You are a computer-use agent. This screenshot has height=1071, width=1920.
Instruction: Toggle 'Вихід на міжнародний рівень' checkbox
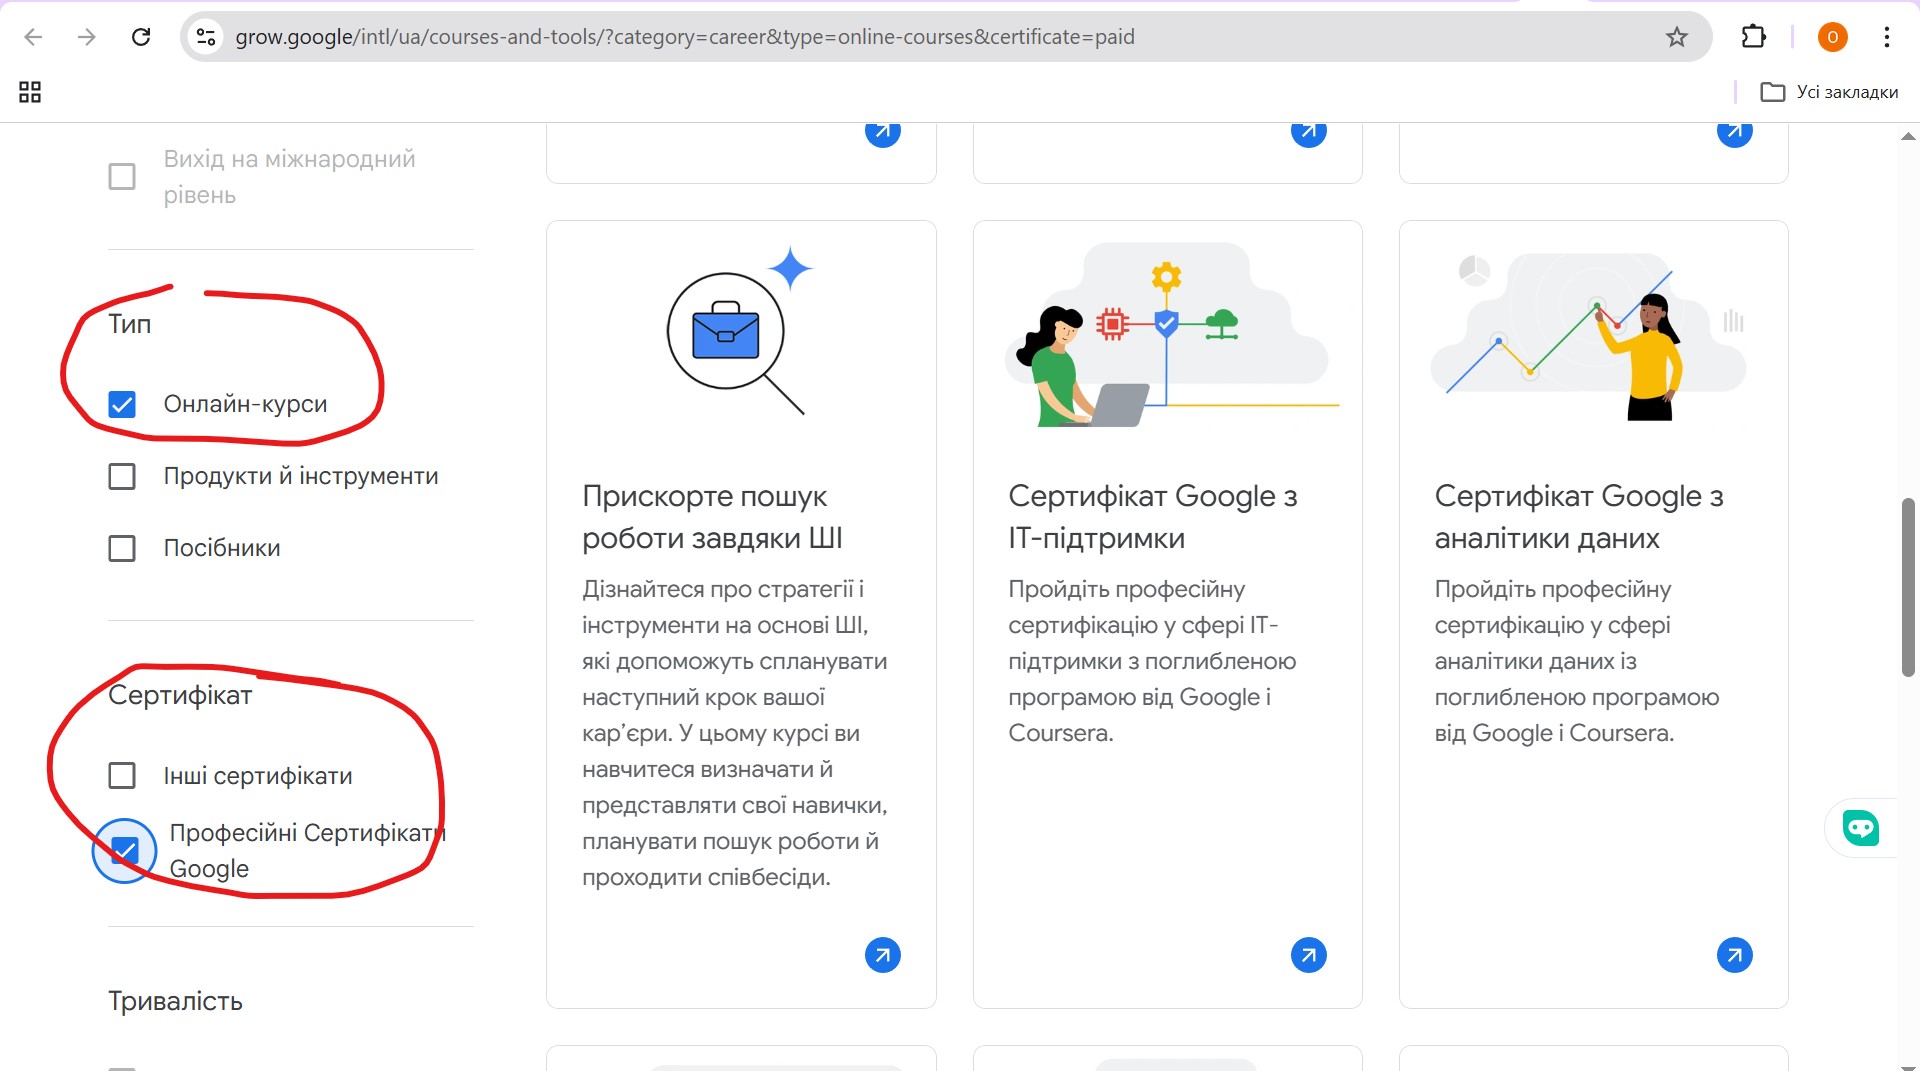tap(122, 177)
